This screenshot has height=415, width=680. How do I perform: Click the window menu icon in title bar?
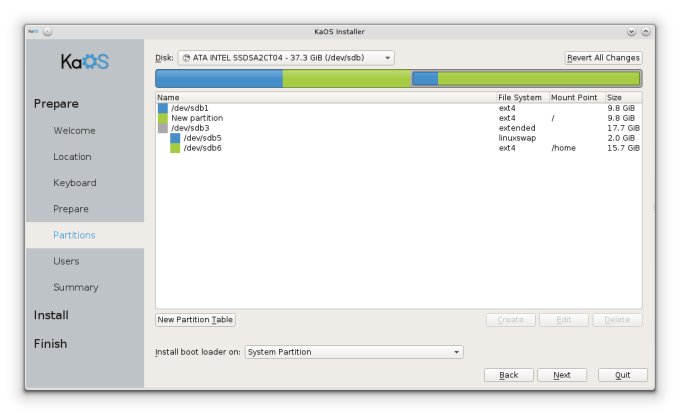33,31
